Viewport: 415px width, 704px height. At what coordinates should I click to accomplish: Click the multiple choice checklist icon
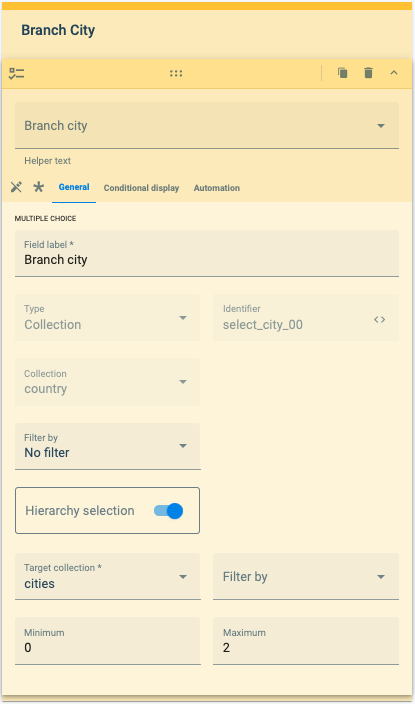pyautogui.click(x=17, y=74)
